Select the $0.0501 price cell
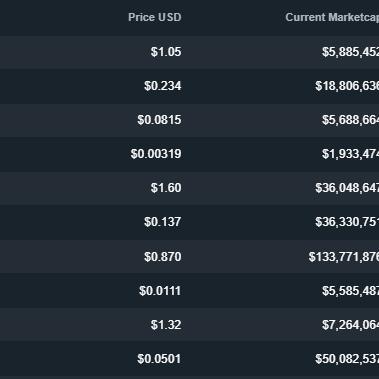 pyautogui.click(x=159, y=359)
